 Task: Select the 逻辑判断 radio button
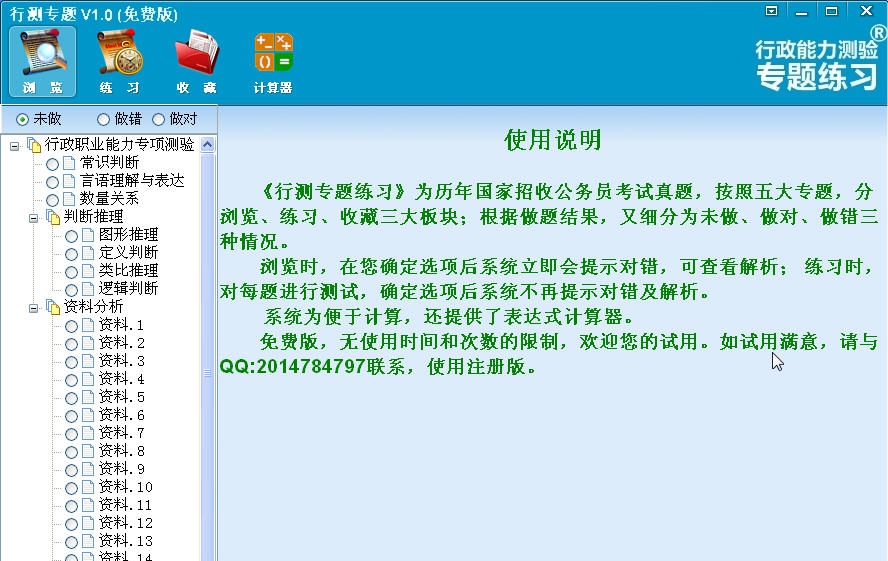pyautogui.click(x=71, y=290)
